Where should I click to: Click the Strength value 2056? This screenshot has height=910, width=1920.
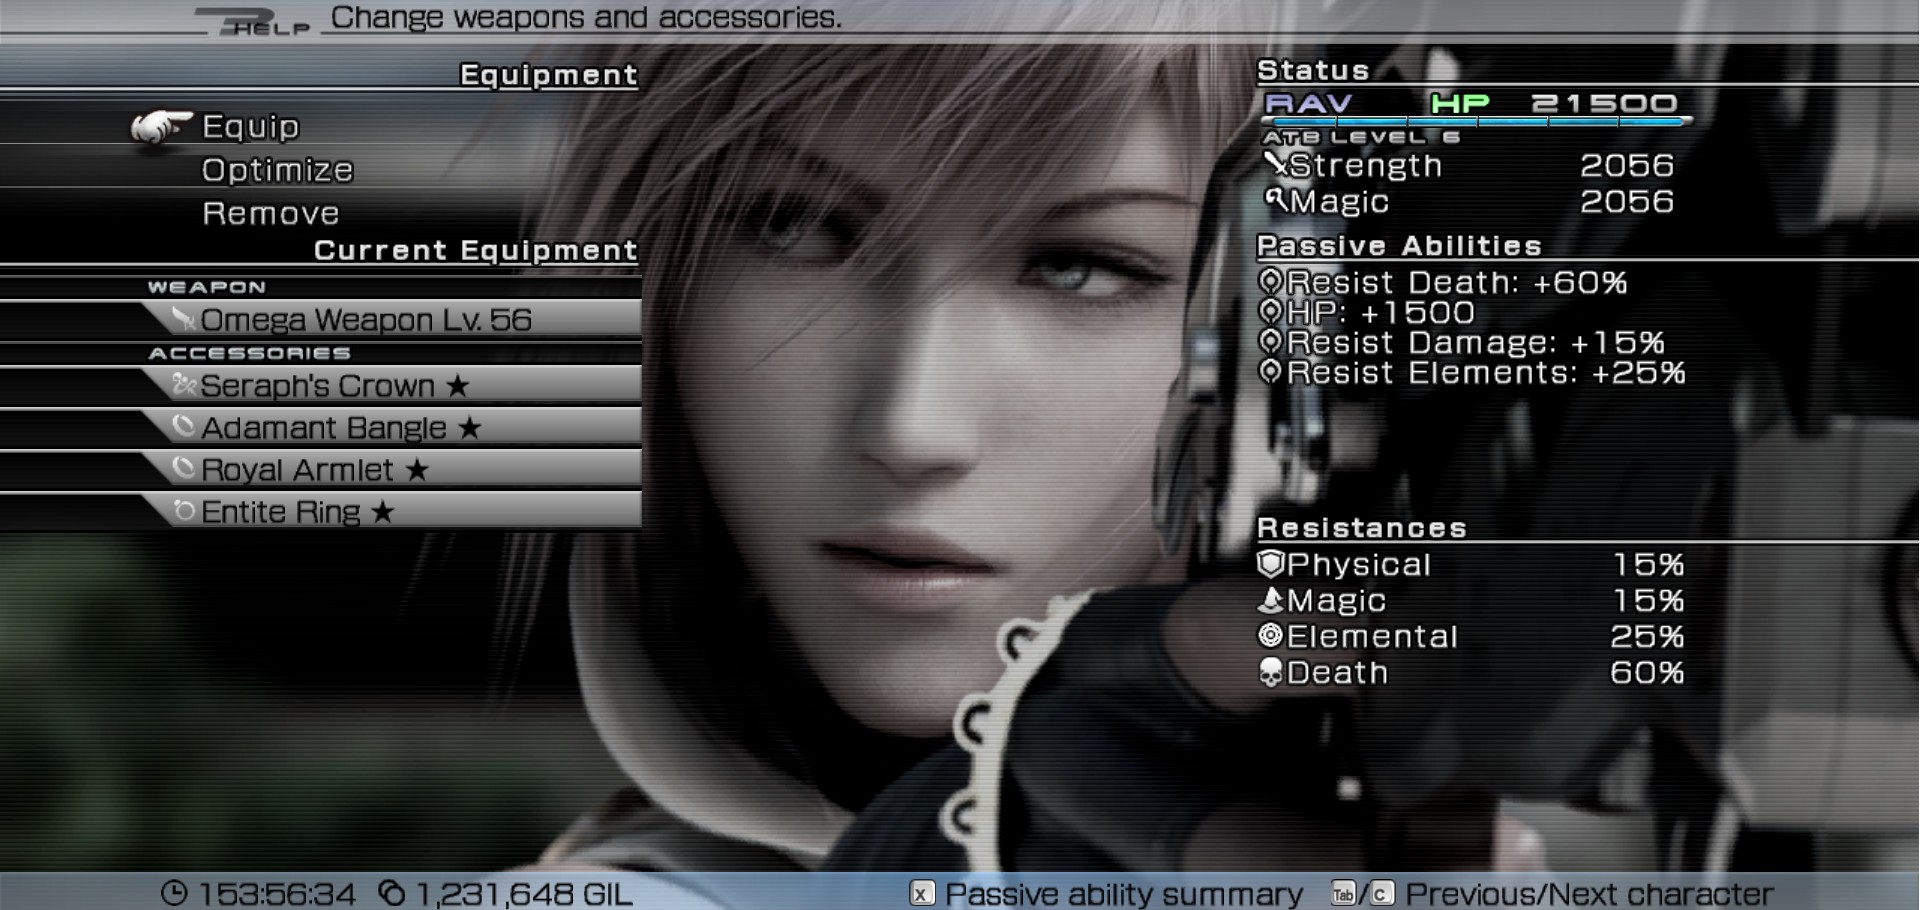pyautogui.click(x=1626, y=165)
